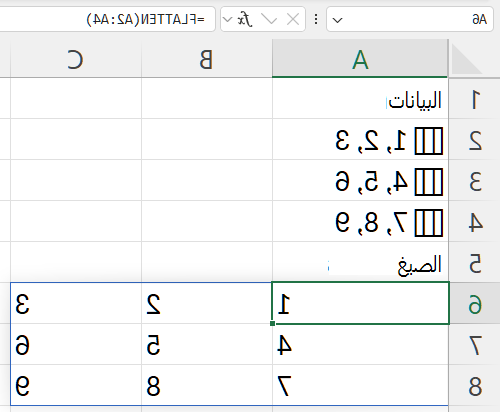Select cell B8 containing 8
Screen dimensions: 500x412
(207, 385)
